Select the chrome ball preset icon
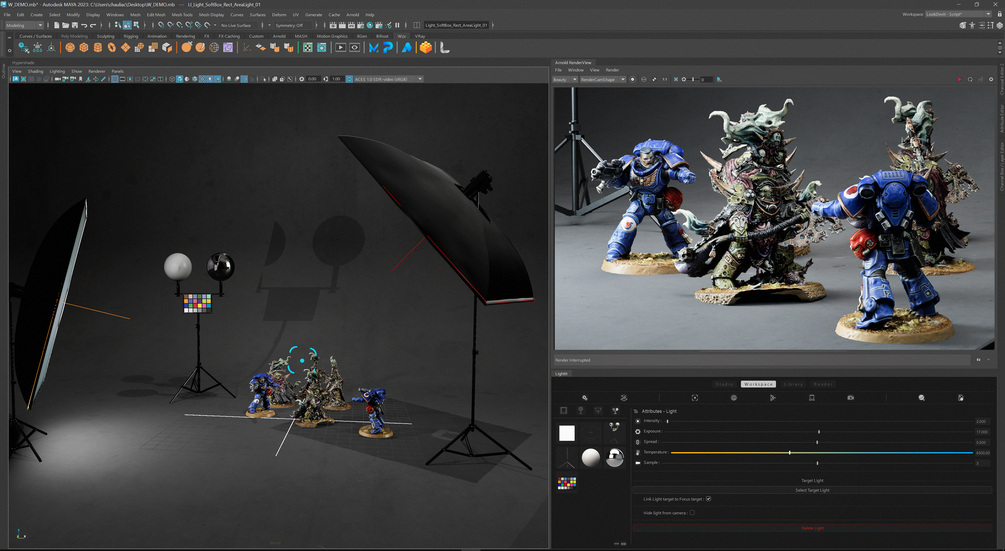Screen dimensions: 1005x551 pos(615,459)
